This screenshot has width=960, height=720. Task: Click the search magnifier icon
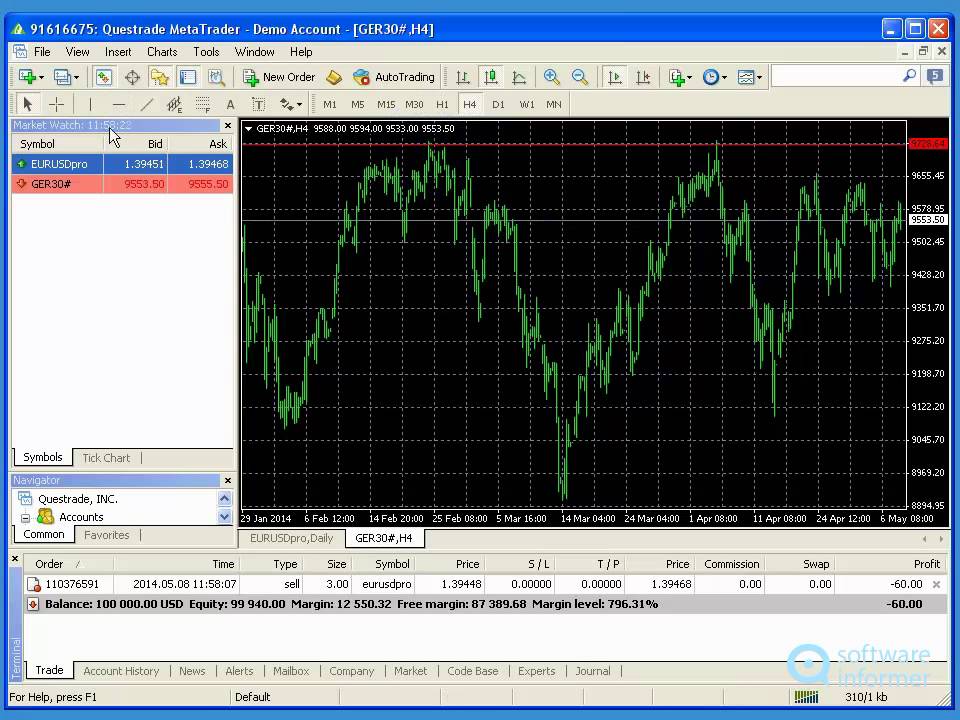point(909,76)
